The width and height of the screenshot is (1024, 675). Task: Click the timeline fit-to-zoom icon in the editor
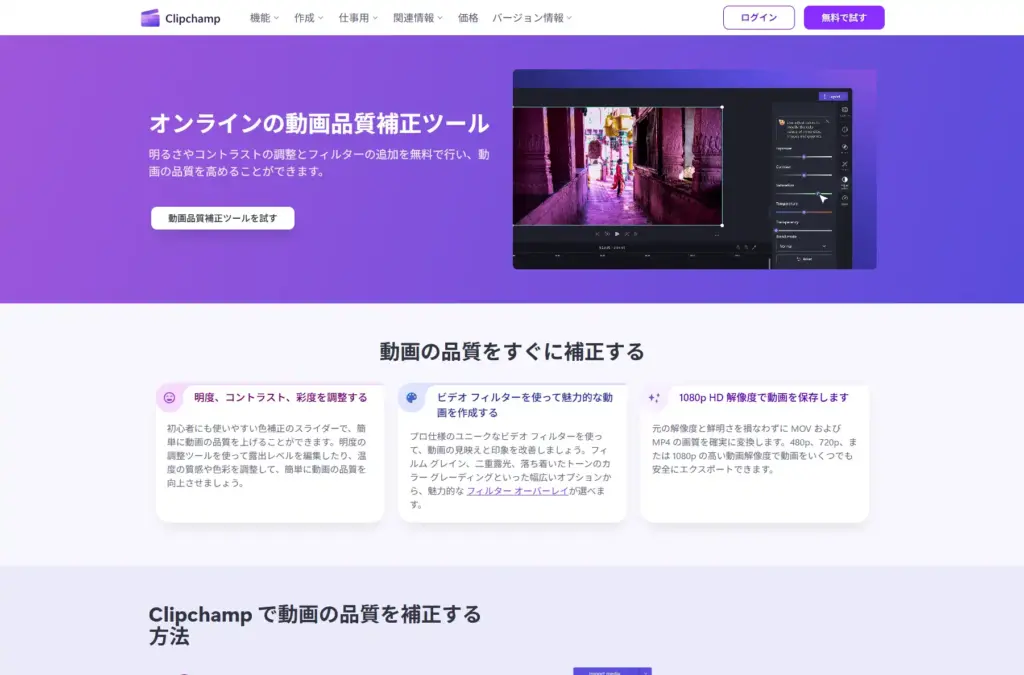click(x=754, y=247)
